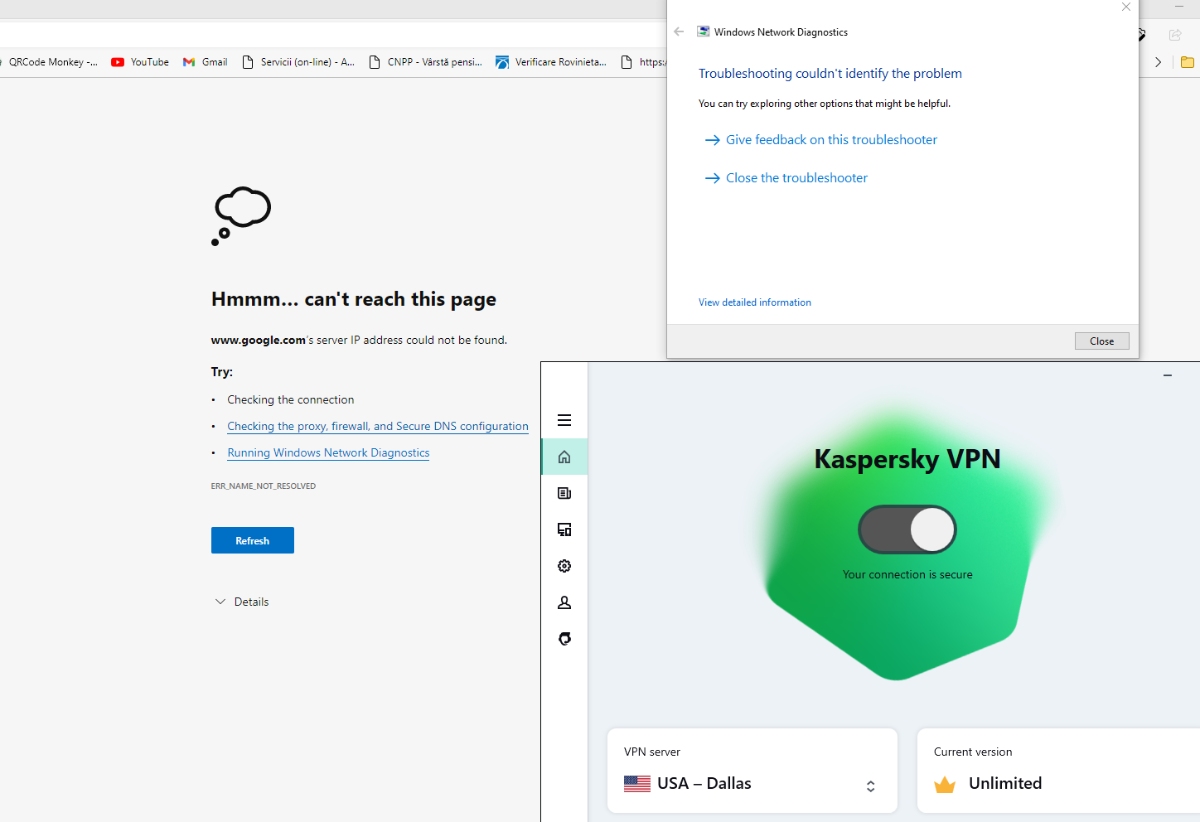This screenshot has height=822, width=1200.
Task: Click the ERR_NAME_NOT_RESOLVED error code text
Action: pos(263,486)
